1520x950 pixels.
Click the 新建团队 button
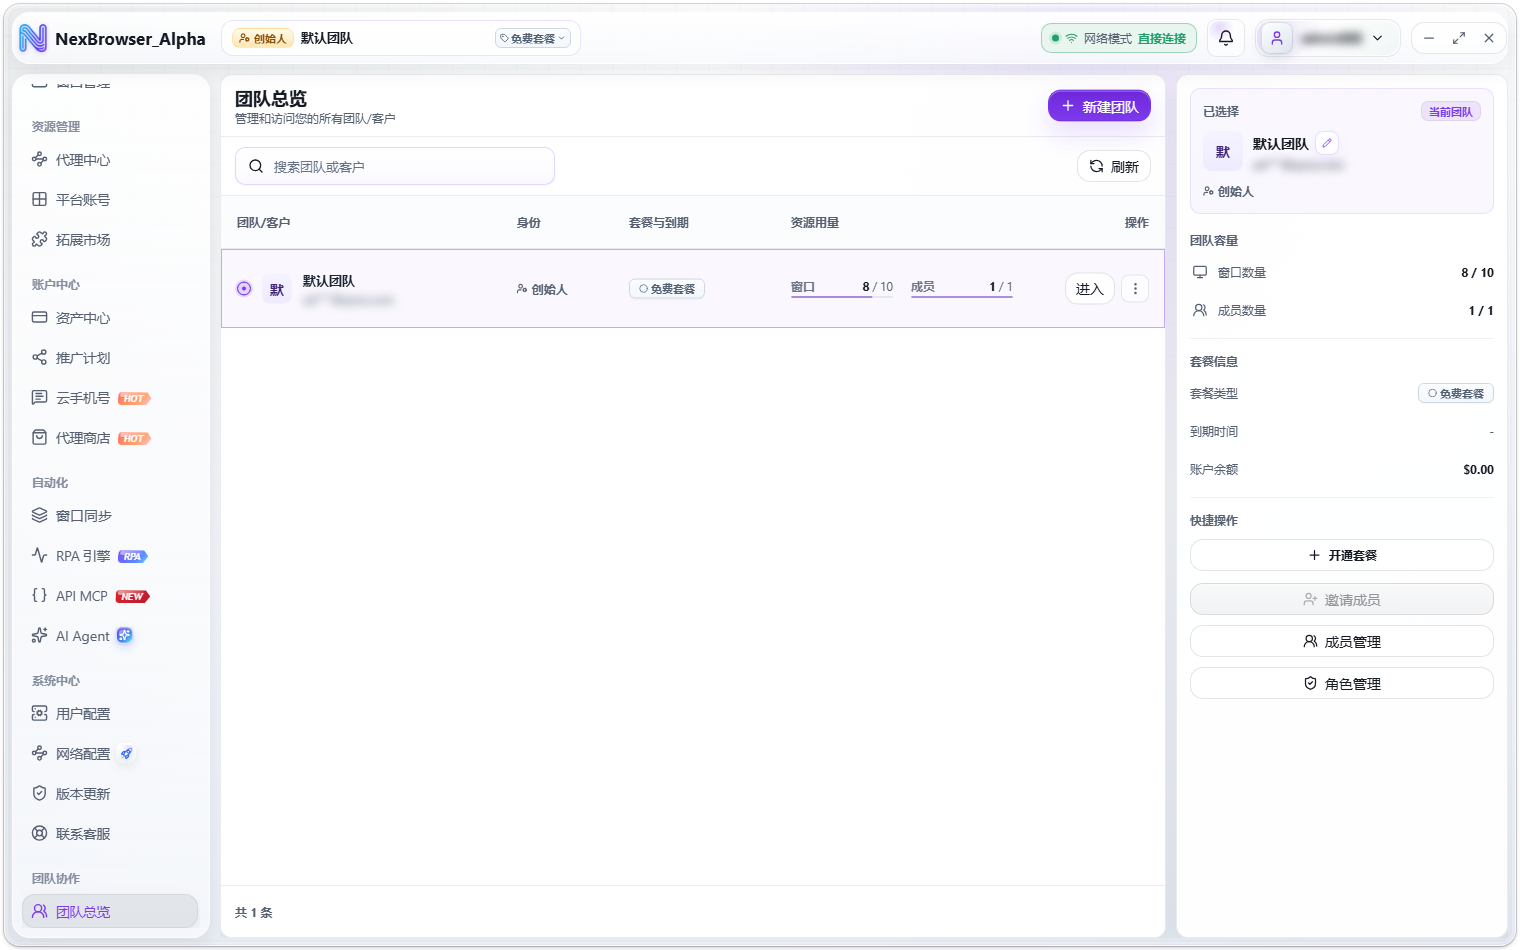(1099, 106)
